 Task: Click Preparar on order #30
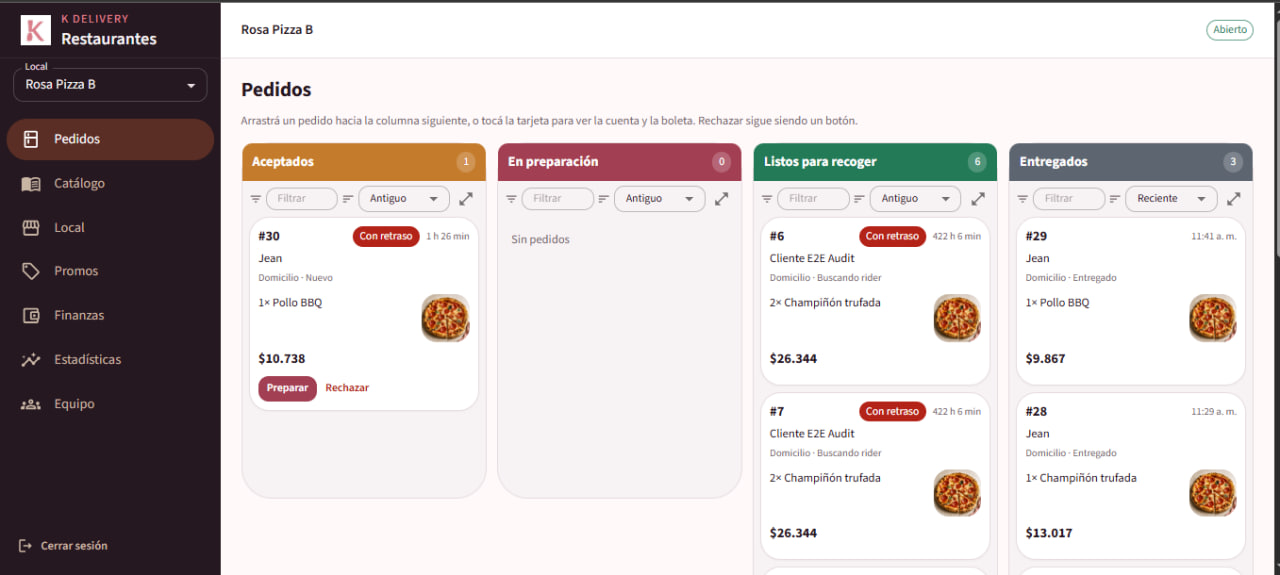(287, 388)
